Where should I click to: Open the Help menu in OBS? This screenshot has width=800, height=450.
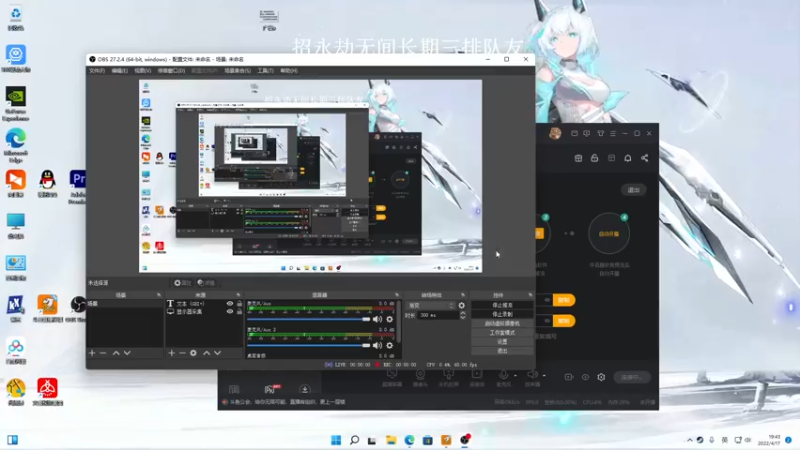click(x=289, y=71)
